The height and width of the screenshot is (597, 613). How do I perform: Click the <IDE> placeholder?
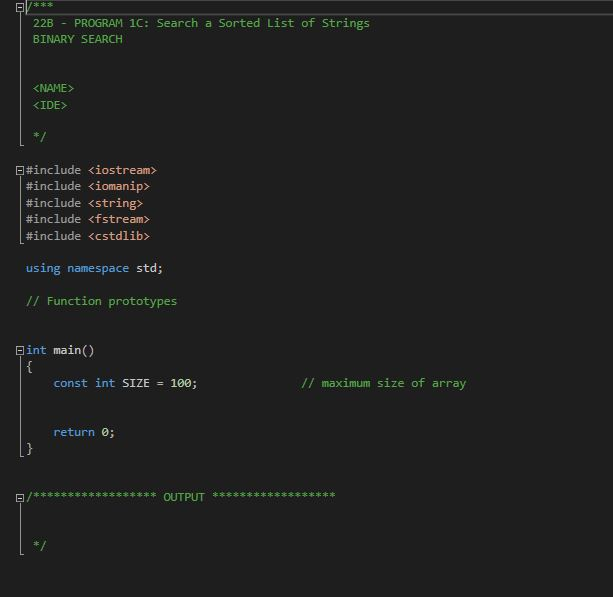[50, 105]
